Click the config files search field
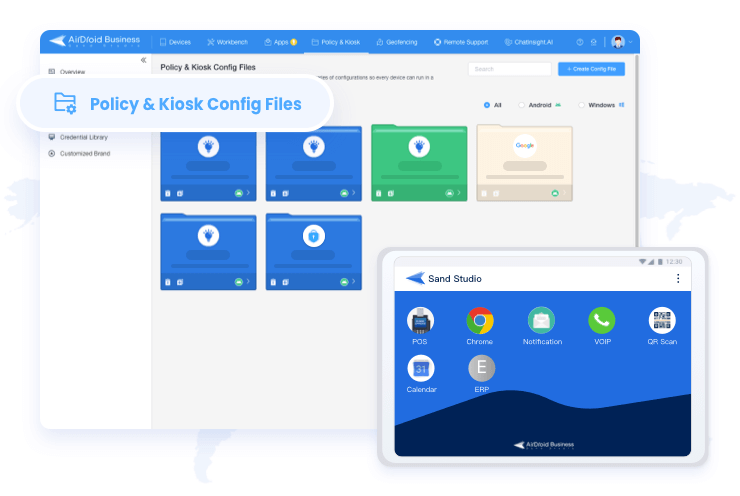740x496 pixels. click(x=509, y=69)
